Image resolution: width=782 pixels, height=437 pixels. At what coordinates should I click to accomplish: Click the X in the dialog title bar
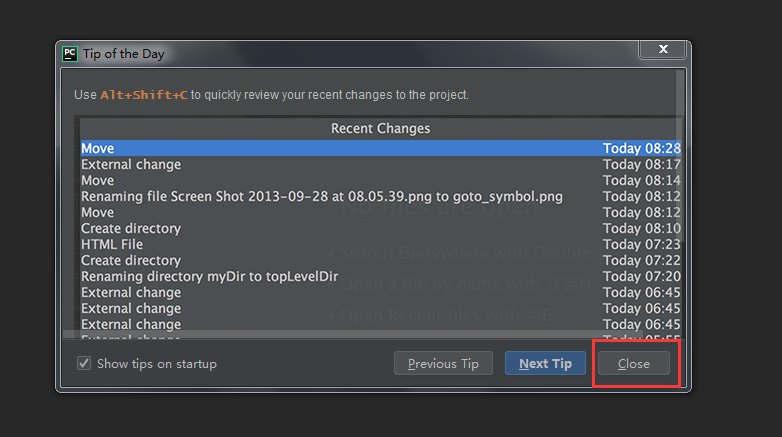(663, 49)
